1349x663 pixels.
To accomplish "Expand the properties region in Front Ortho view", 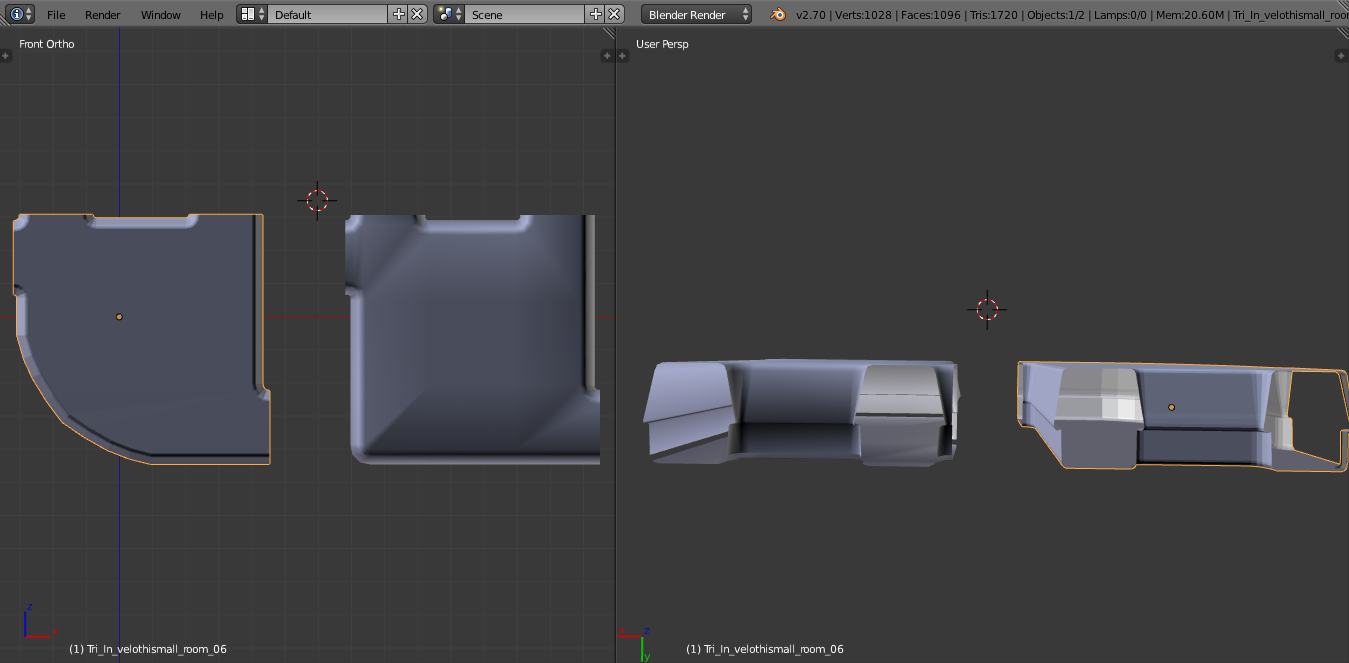I will tap(609, 56).
